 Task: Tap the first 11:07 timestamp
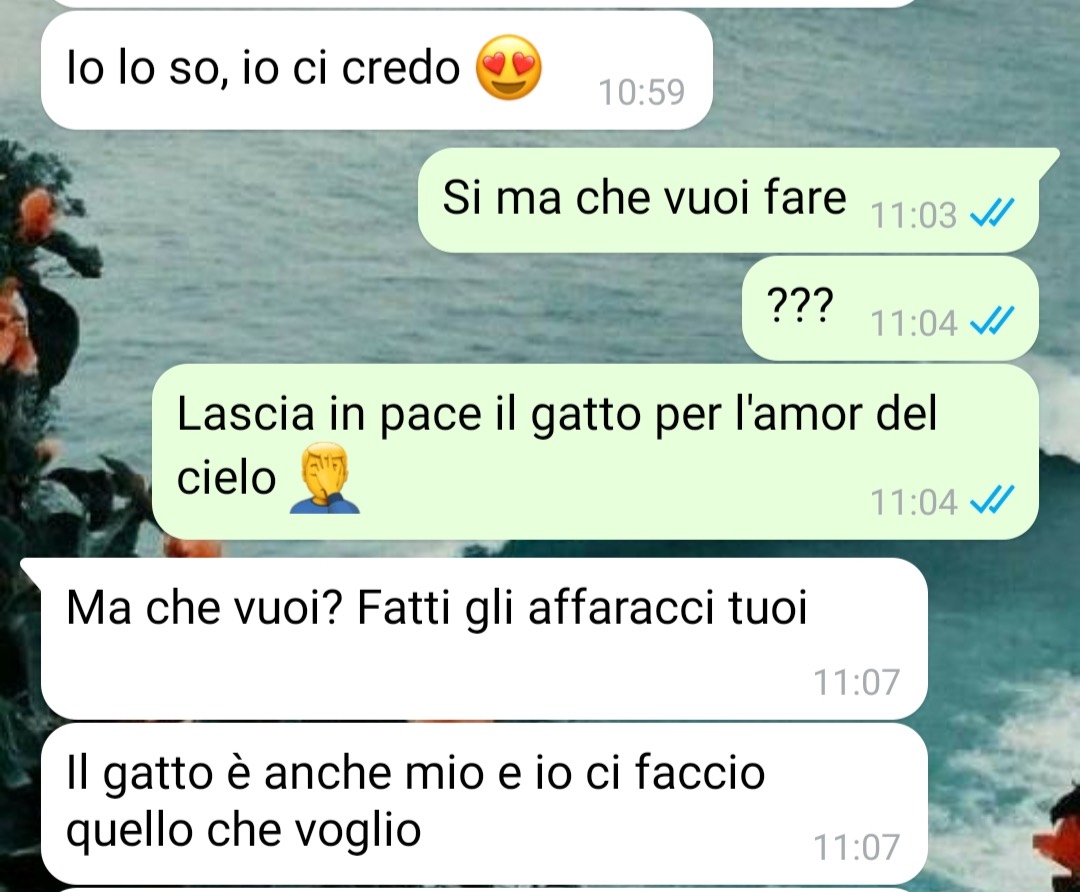857,682
